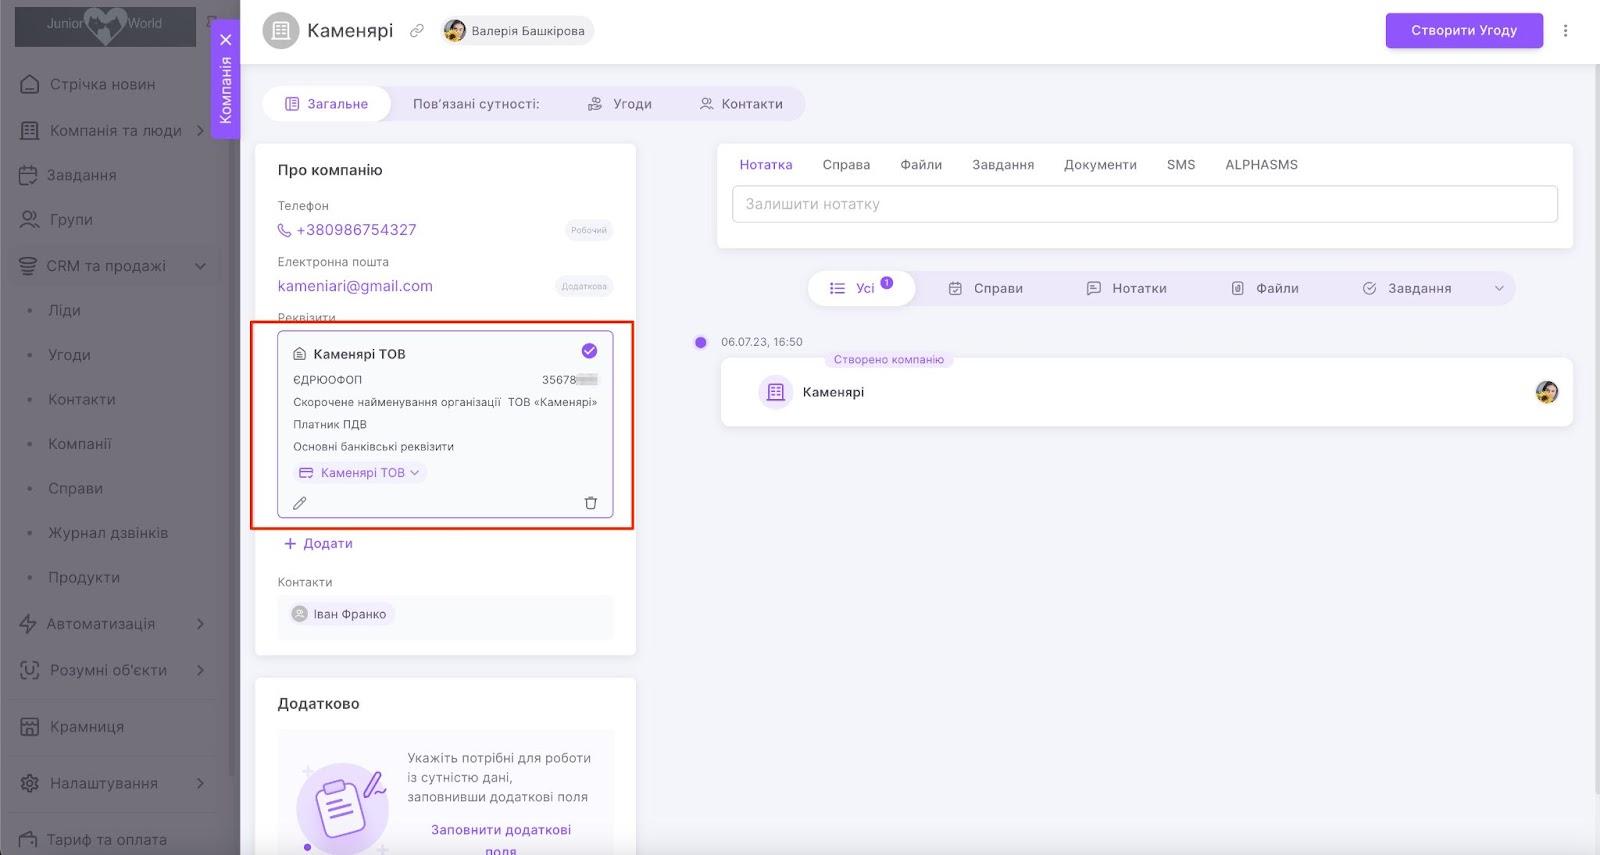The height and width of the screenshot is (855, 1600).
Task: Close the Компанія side panel with X
Action: [x=226, y=40]
